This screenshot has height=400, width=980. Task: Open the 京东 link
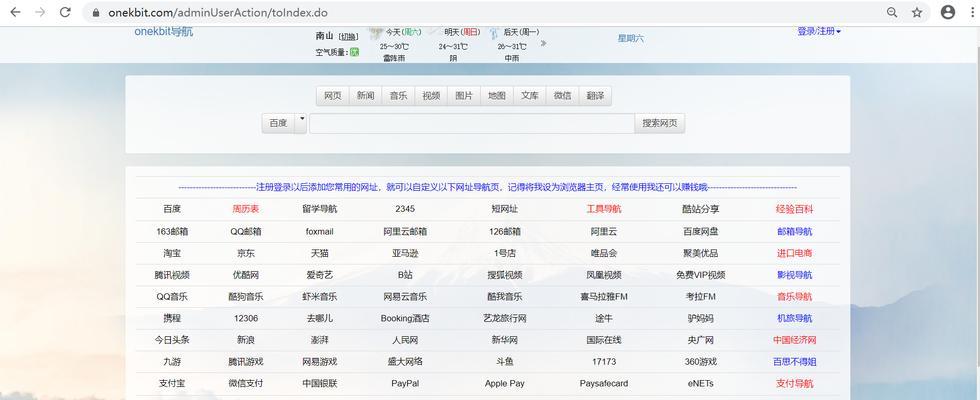click(x=246, y=253)
